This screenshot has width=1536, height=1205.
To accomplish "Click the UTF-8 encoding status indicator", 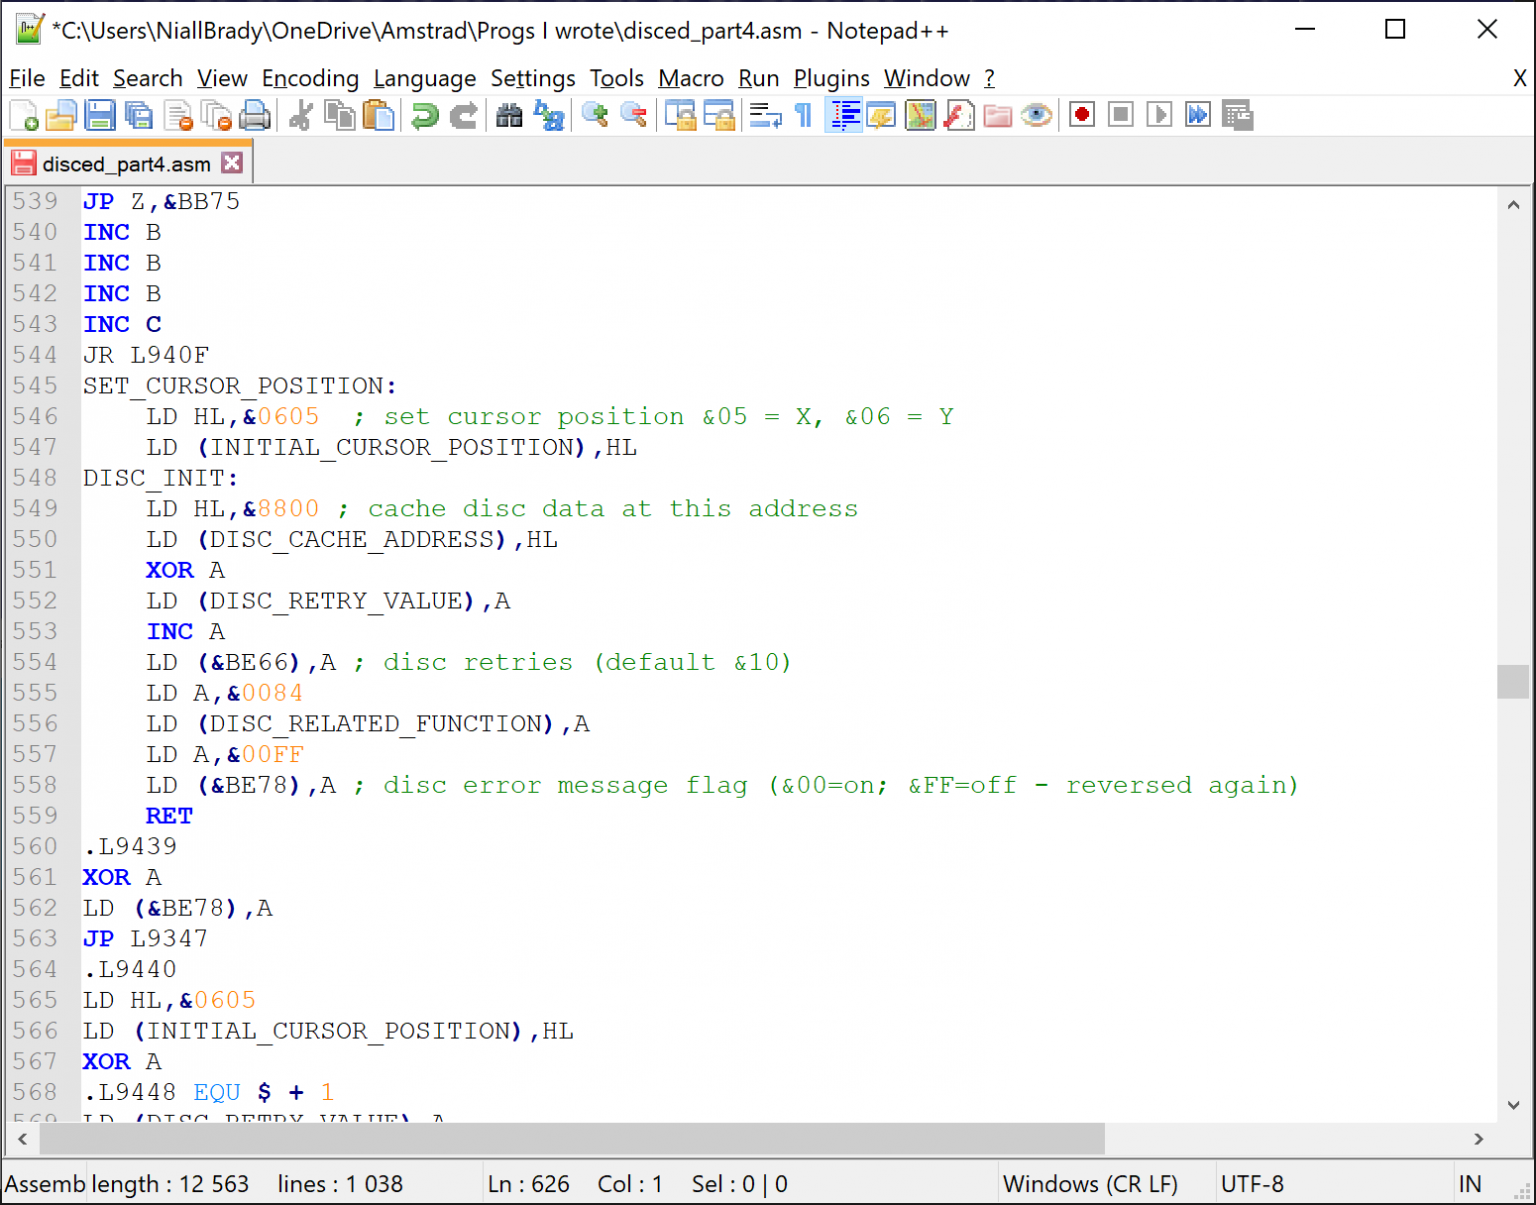I will [1252, 1183].
